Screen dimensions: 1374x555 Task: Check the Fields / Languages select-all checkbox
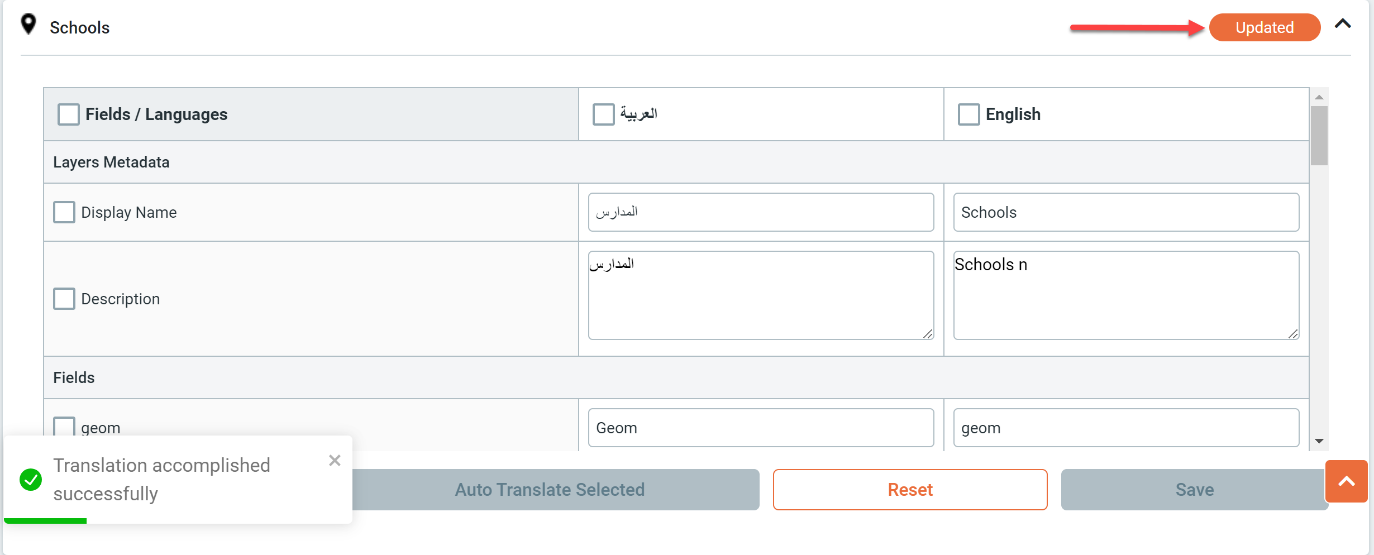click(69, 115)
